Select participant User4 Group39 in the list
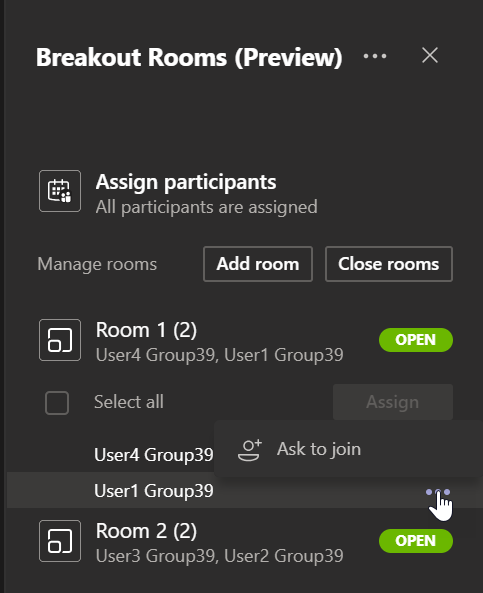 (154, 455)
